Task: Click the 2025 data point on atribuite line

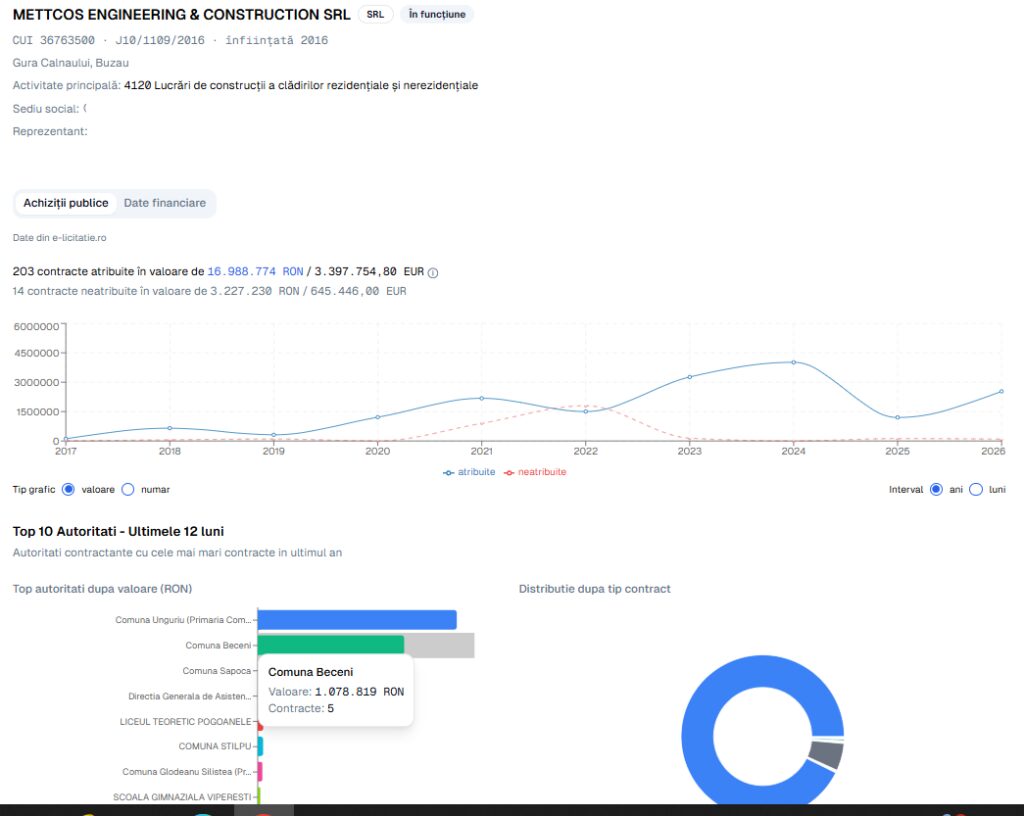Action: [897, 418]
